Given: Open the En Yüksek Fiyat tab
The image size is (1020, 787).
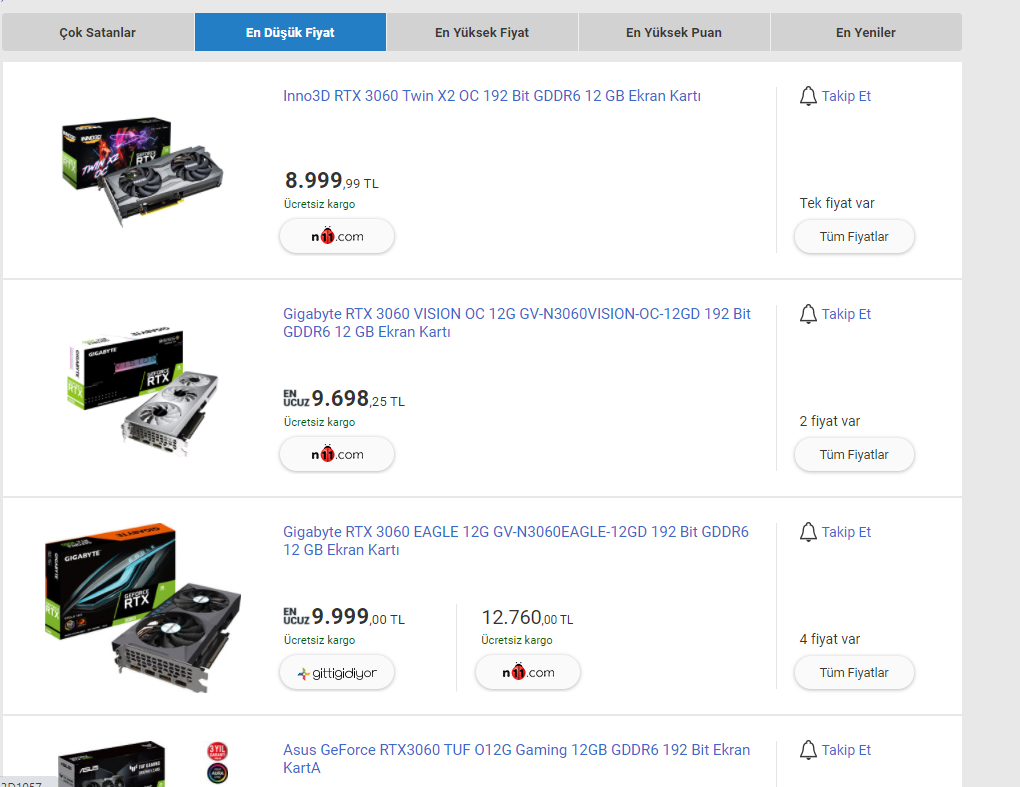Looking at the screenshot, I should 482,32.
